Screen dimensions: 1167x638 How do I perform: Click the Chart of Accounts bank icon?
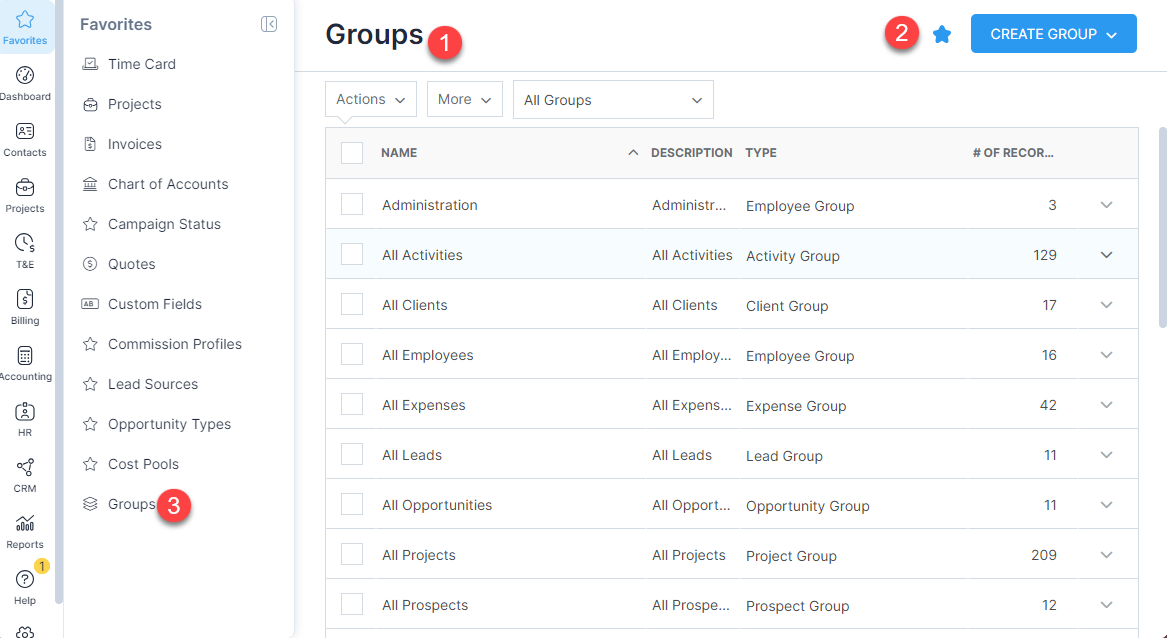tap(90, 184)
